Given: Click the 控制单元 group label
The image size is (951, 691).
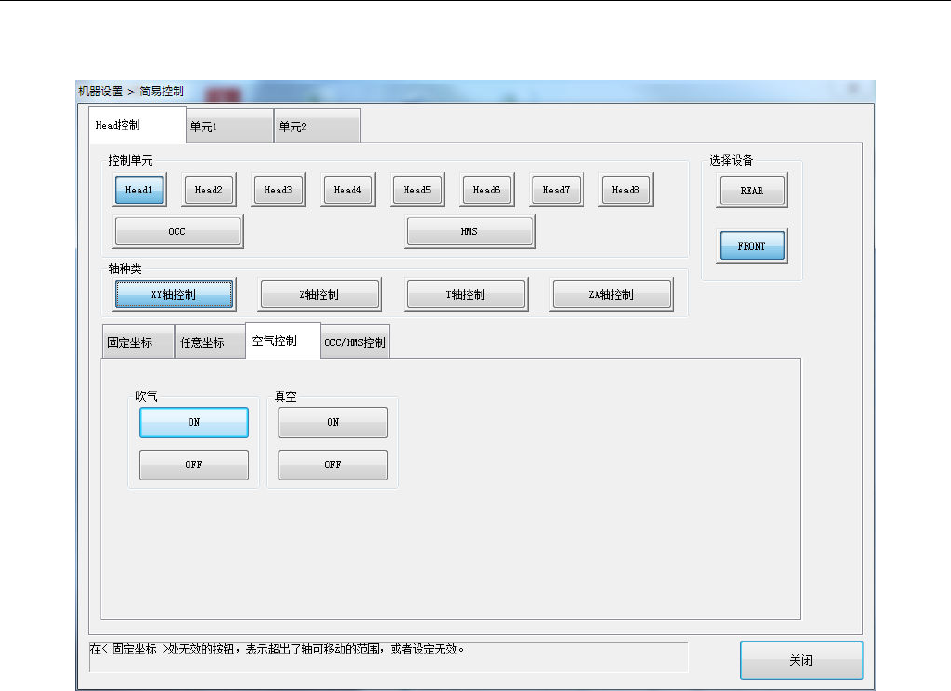Looking at the screenshot, I should 130,161.
